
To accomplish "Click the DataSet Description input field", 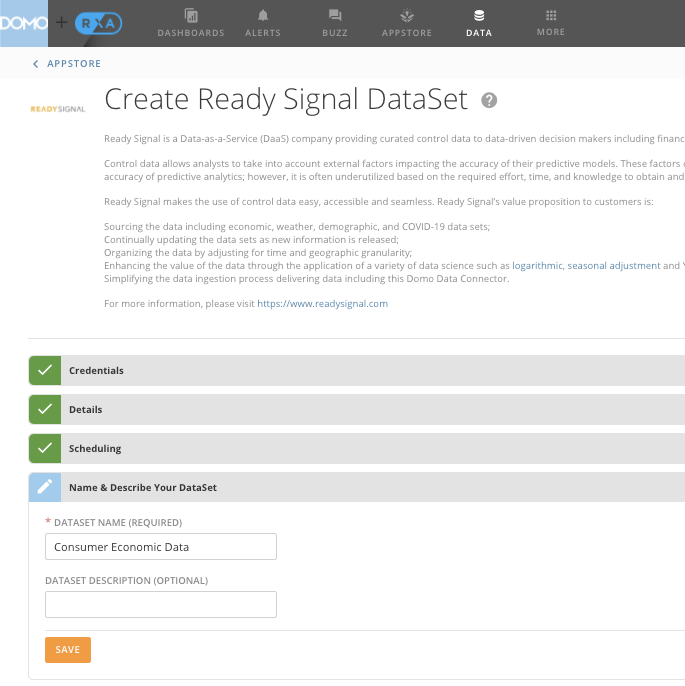I will [x=161, y=605].
